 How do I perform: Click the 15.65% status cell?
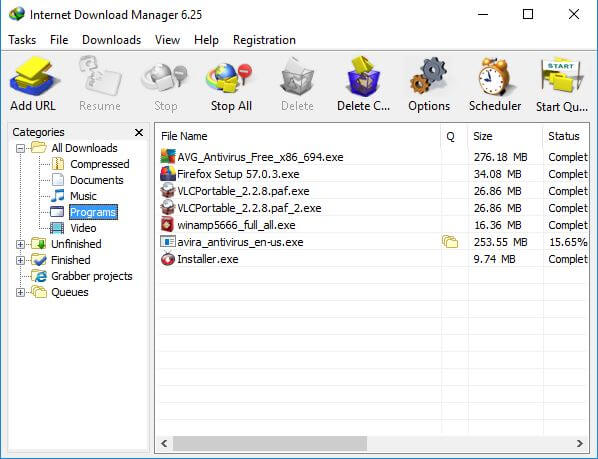[x=568, y=242]
